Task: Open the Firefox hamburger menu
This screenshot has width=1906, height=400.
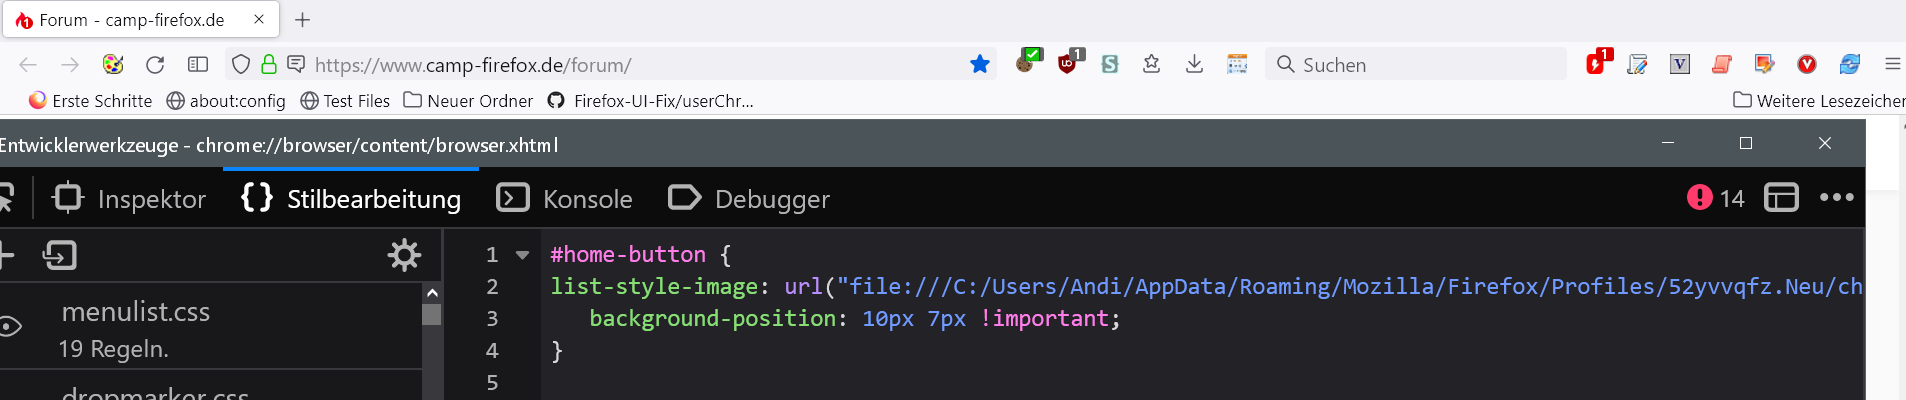Action: pos(1892,65)
